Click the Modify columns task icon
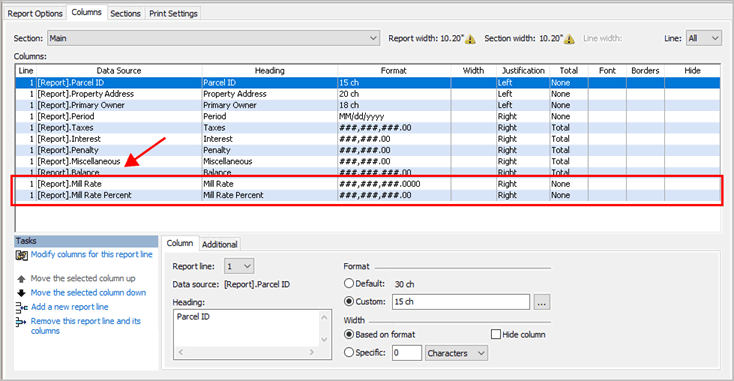Viewport: 734px width, 381px height. [22, 255]
